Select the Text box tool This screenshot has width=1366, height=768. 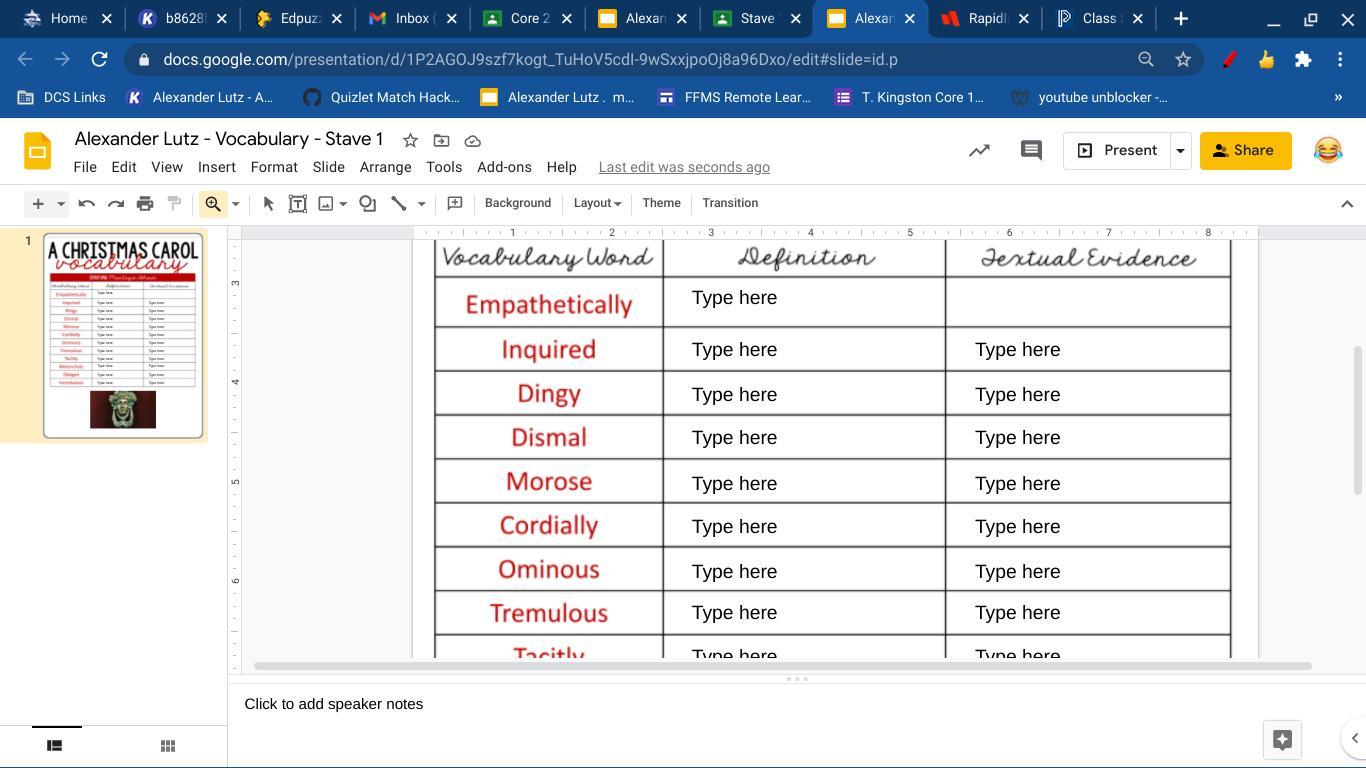(x=297, y=204)
